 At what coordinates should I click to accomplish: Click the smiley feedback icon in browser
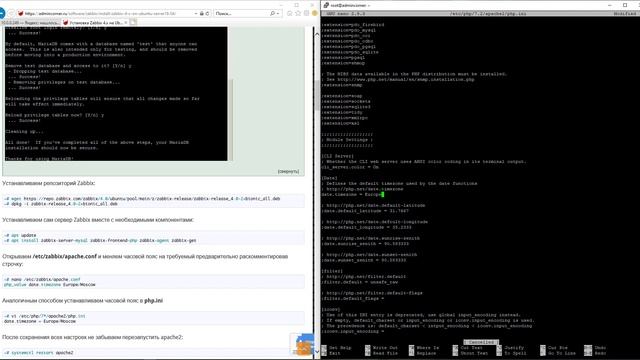(315, 13)
